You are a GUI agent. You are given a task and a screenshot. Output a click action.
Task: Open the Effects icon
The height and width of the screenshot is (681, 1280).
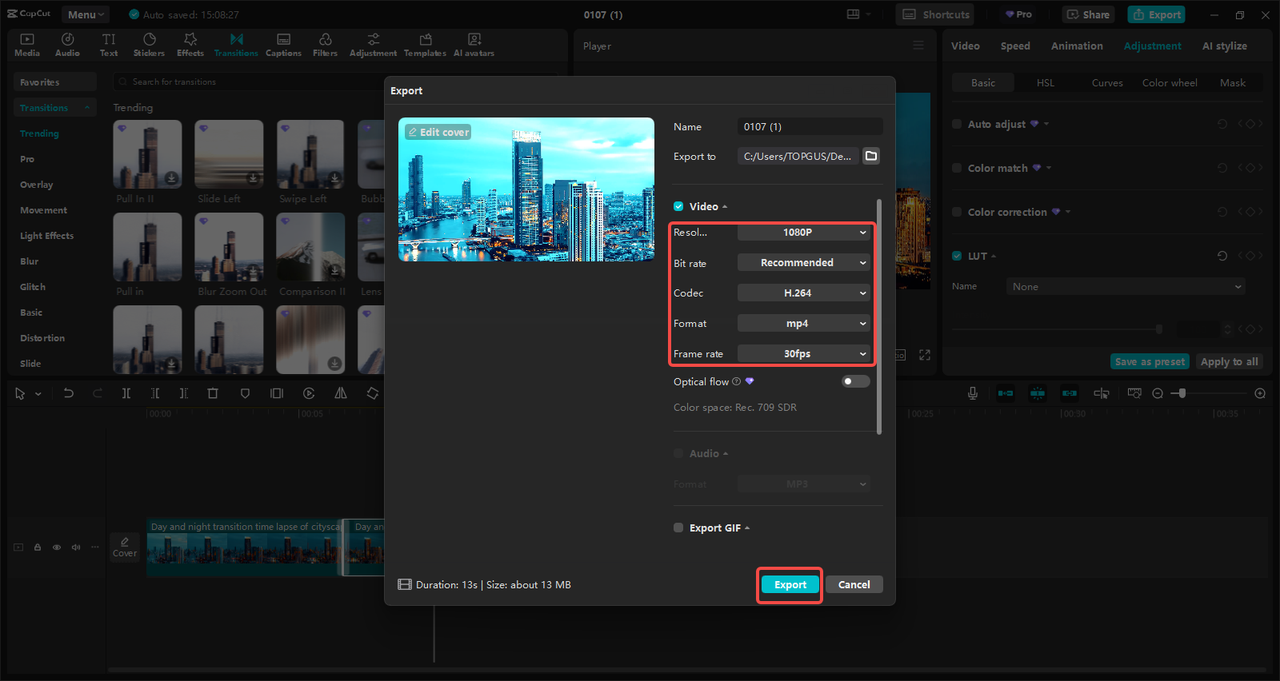(190, 44)
